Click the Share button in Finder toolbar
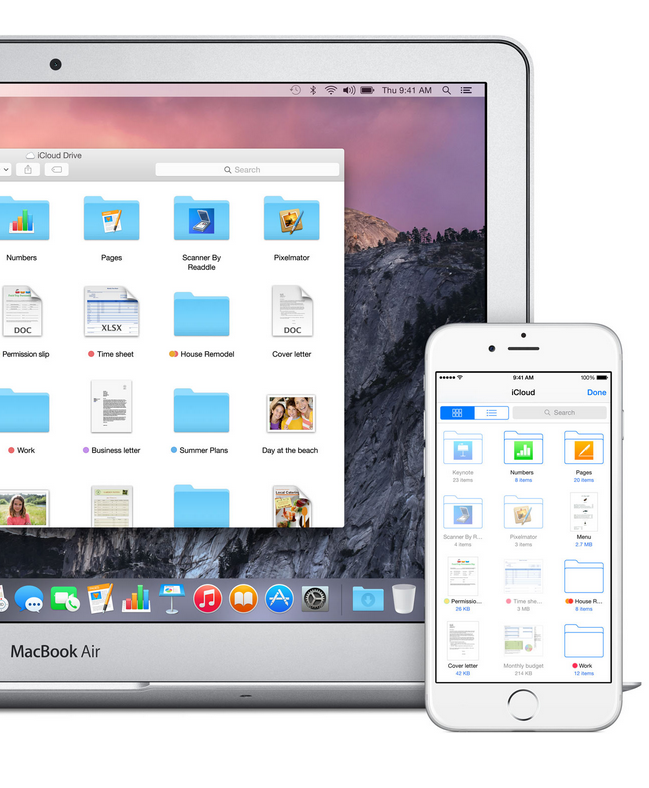 28,170
